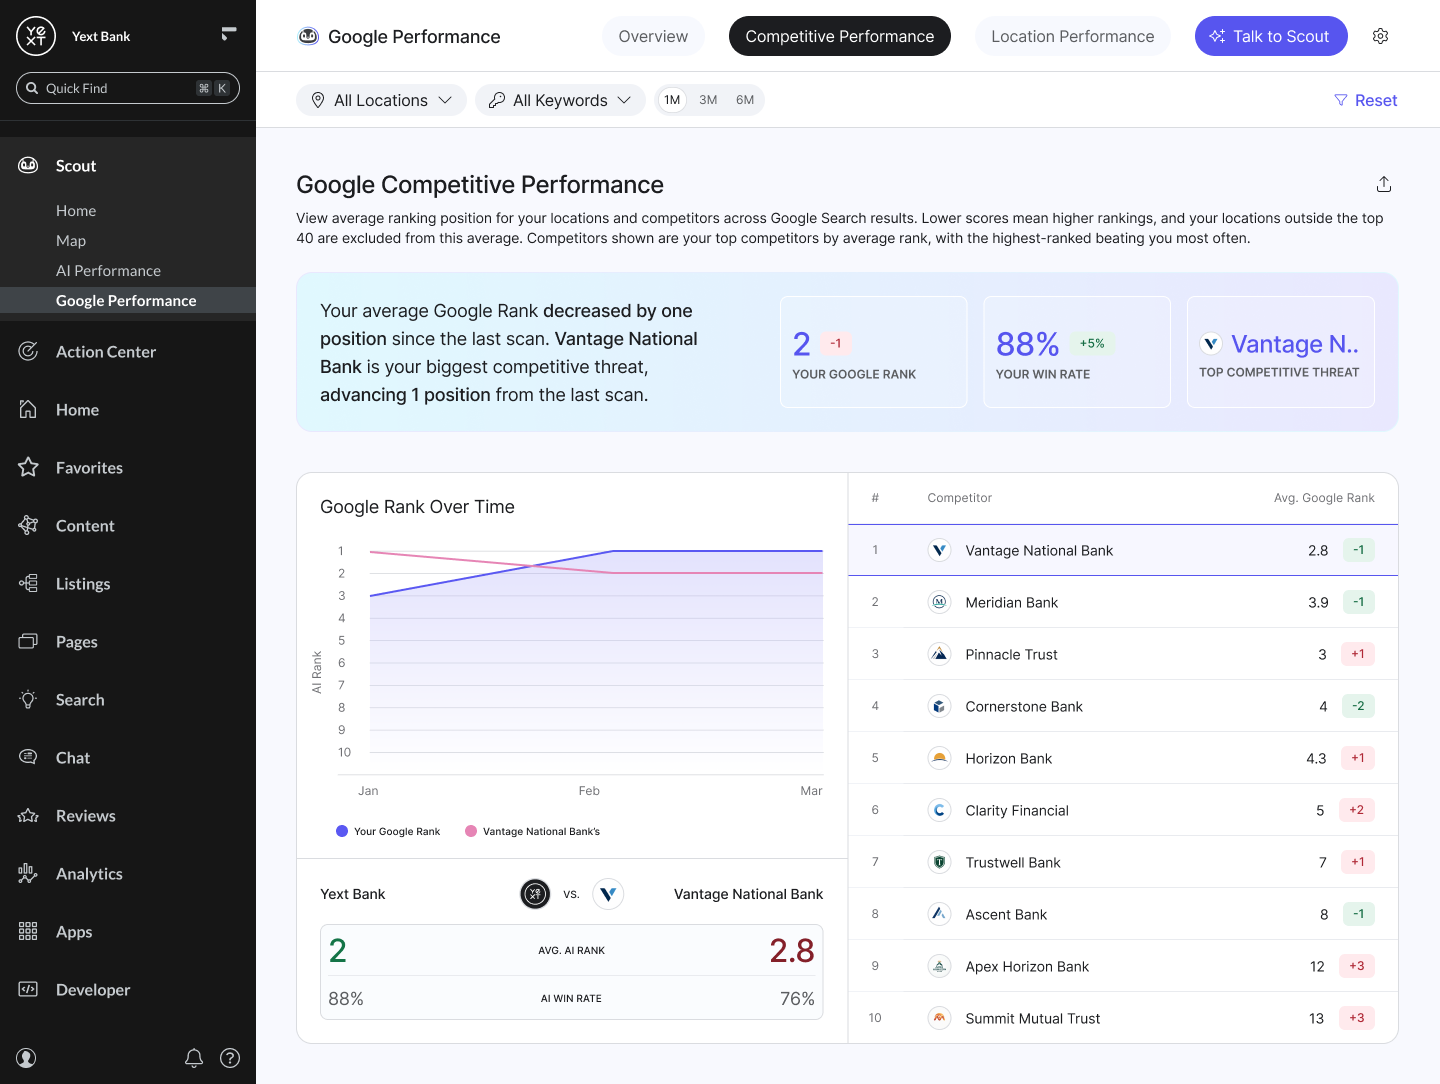Switch to Location Performance tab
This screenshot has width=1440, height=1084.
[1072, 36]
